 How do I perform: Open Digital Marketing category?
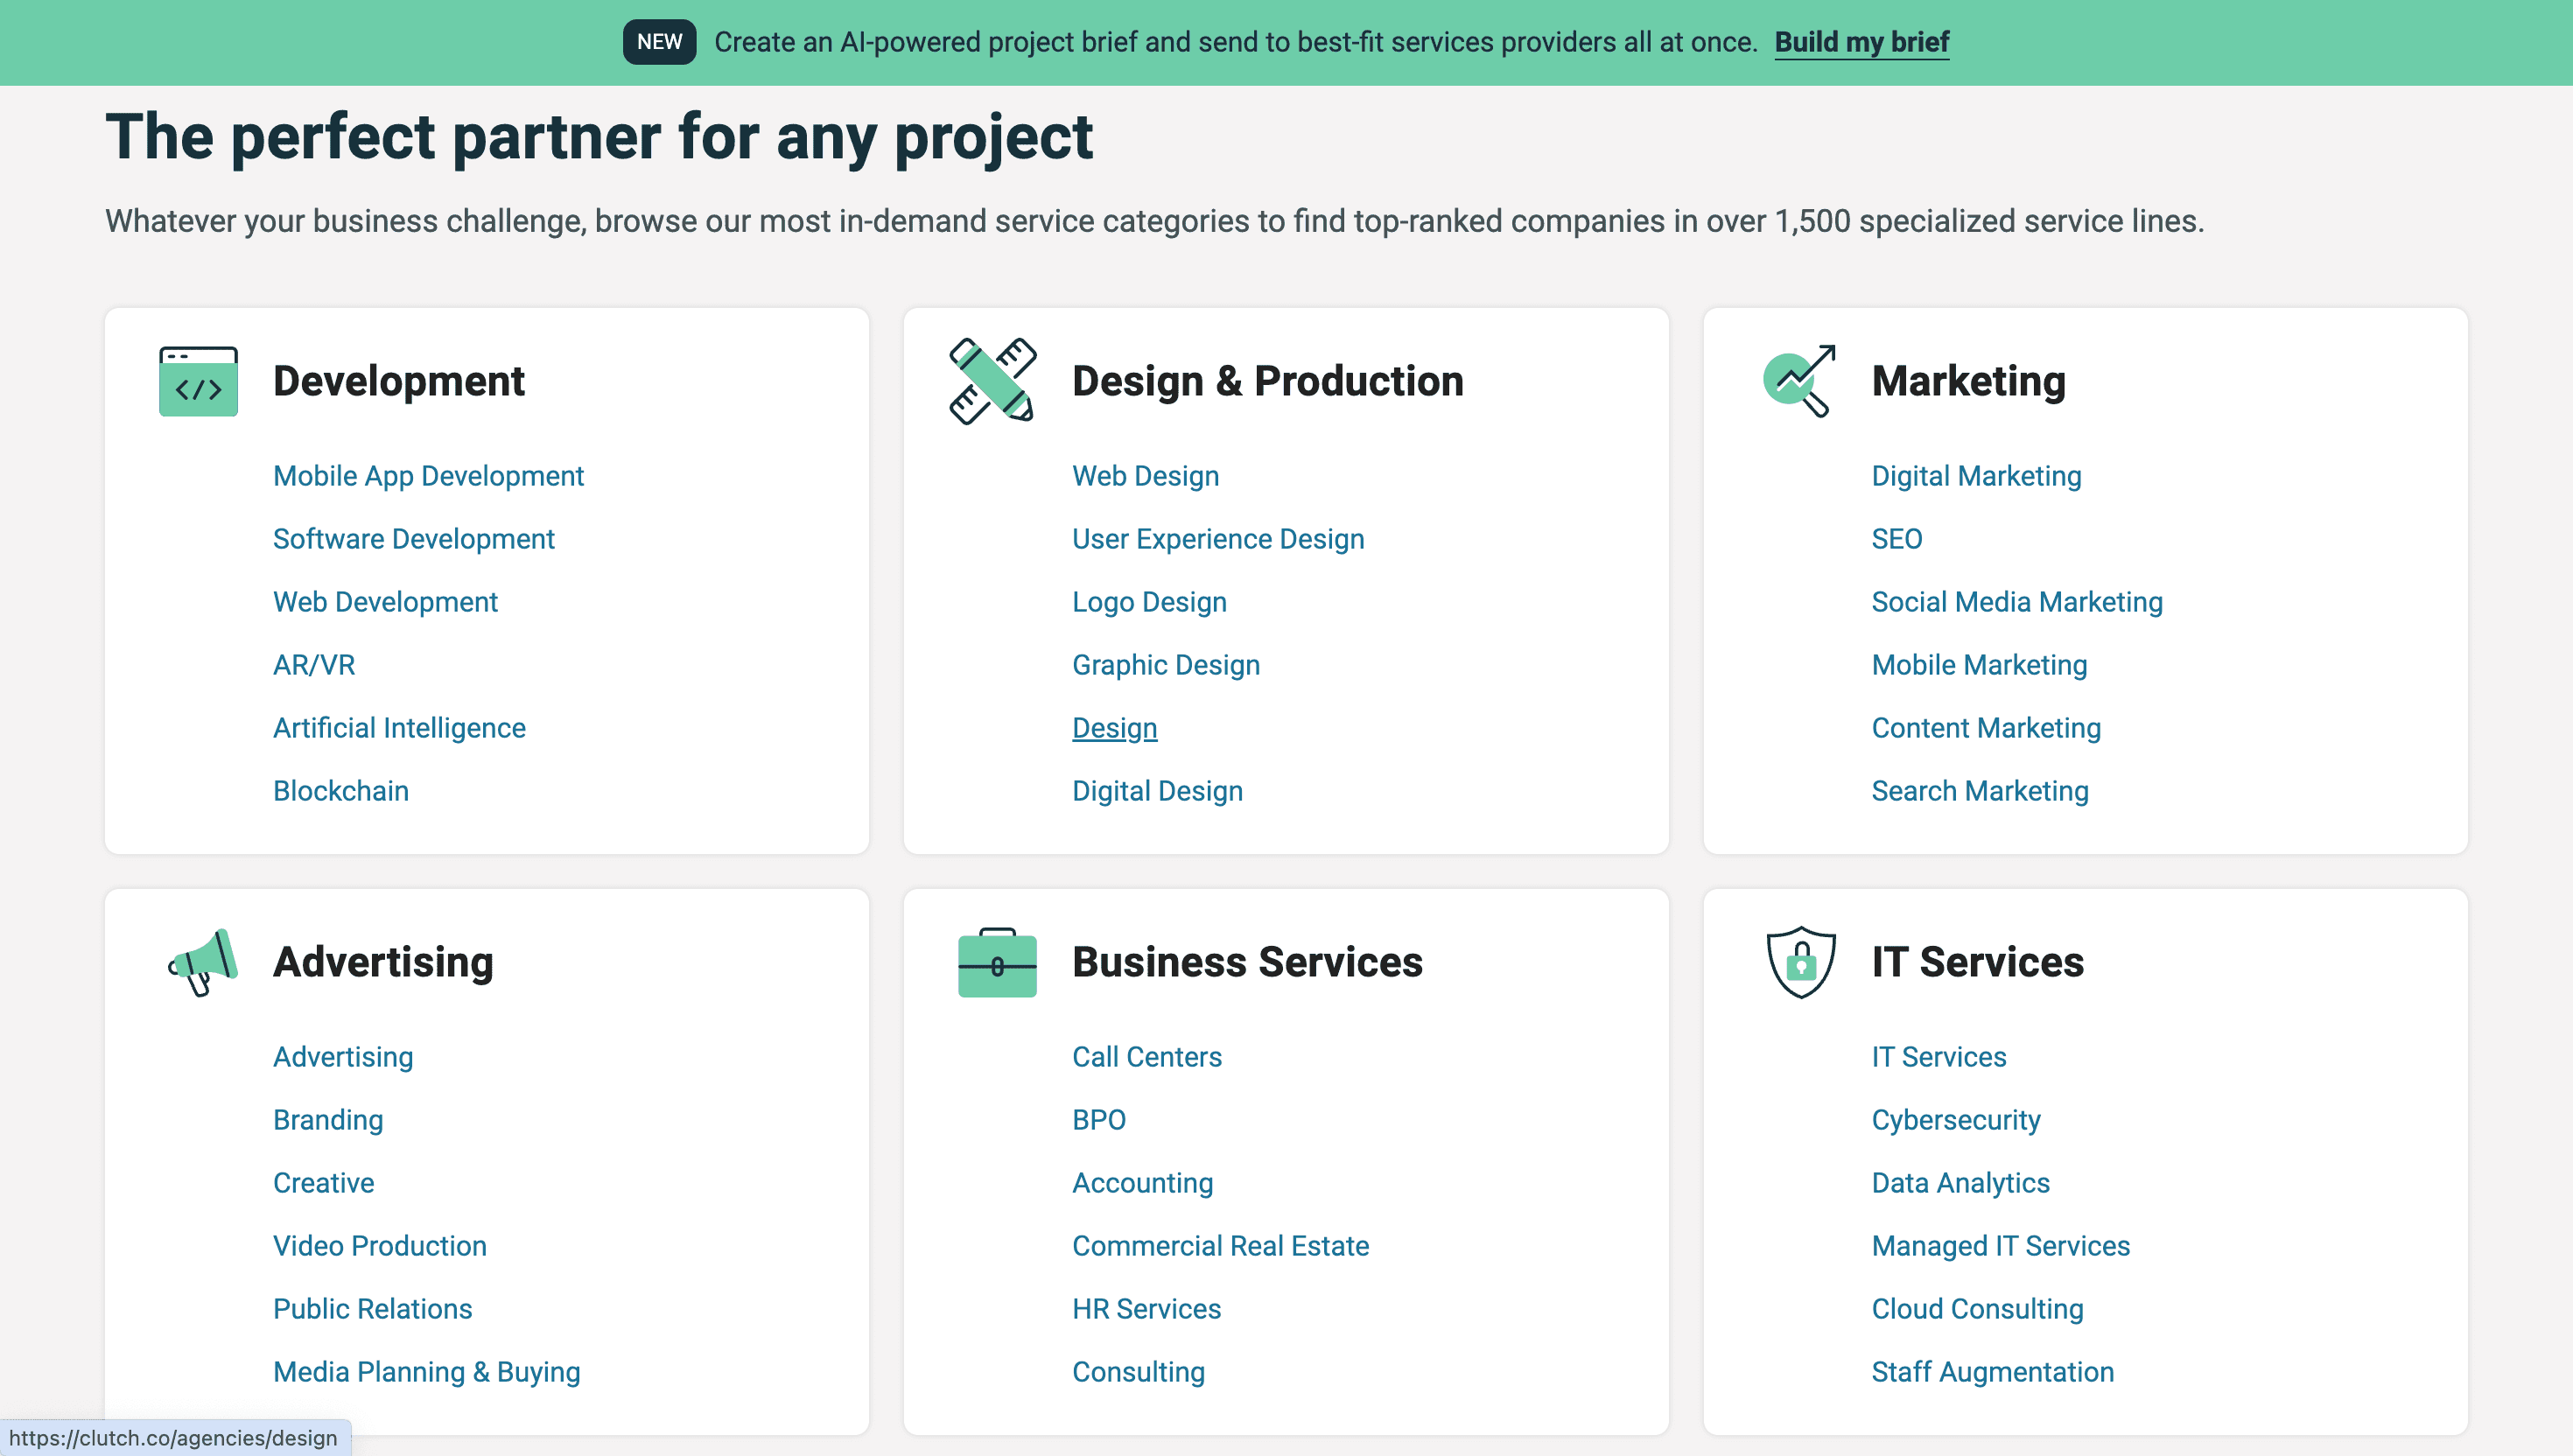coord(1976,476)
